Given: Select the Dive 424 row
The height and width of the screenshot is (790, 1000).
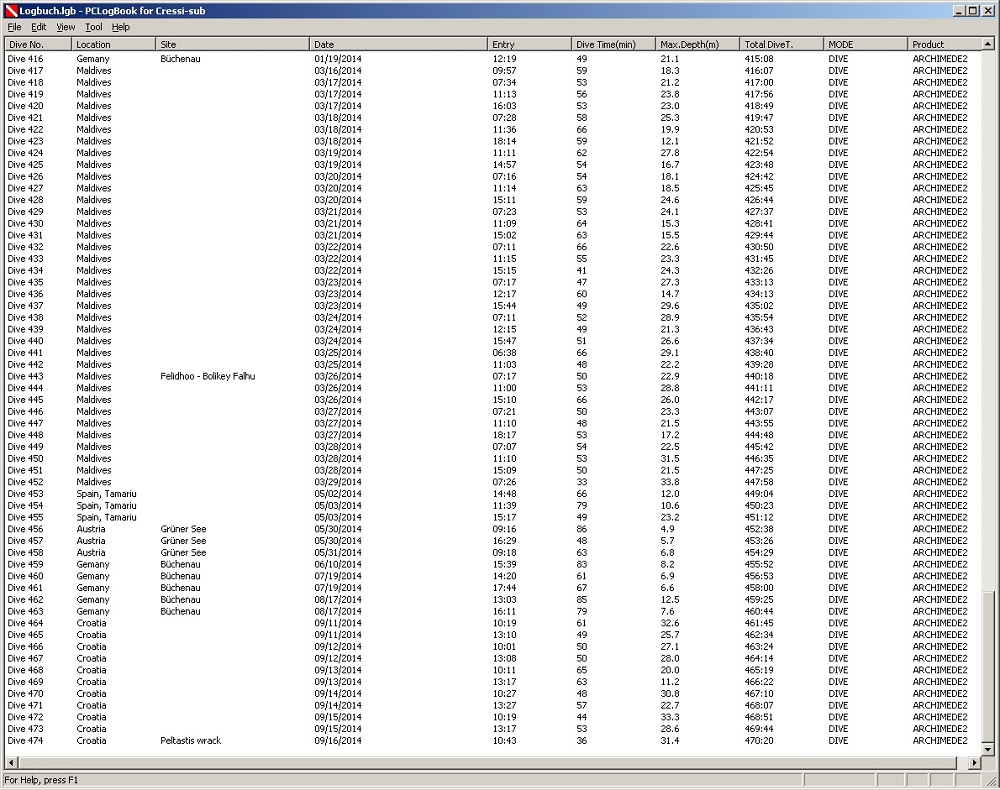Looking at the screenshot, I should [x=493, y=153].
